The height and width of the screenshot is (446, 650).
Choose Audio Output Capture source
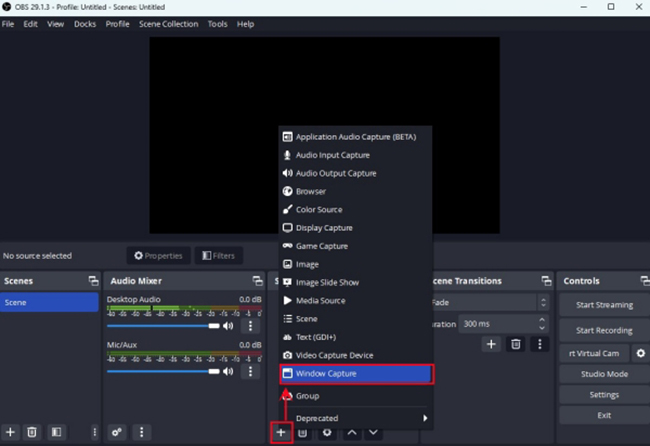coord(355,173)
